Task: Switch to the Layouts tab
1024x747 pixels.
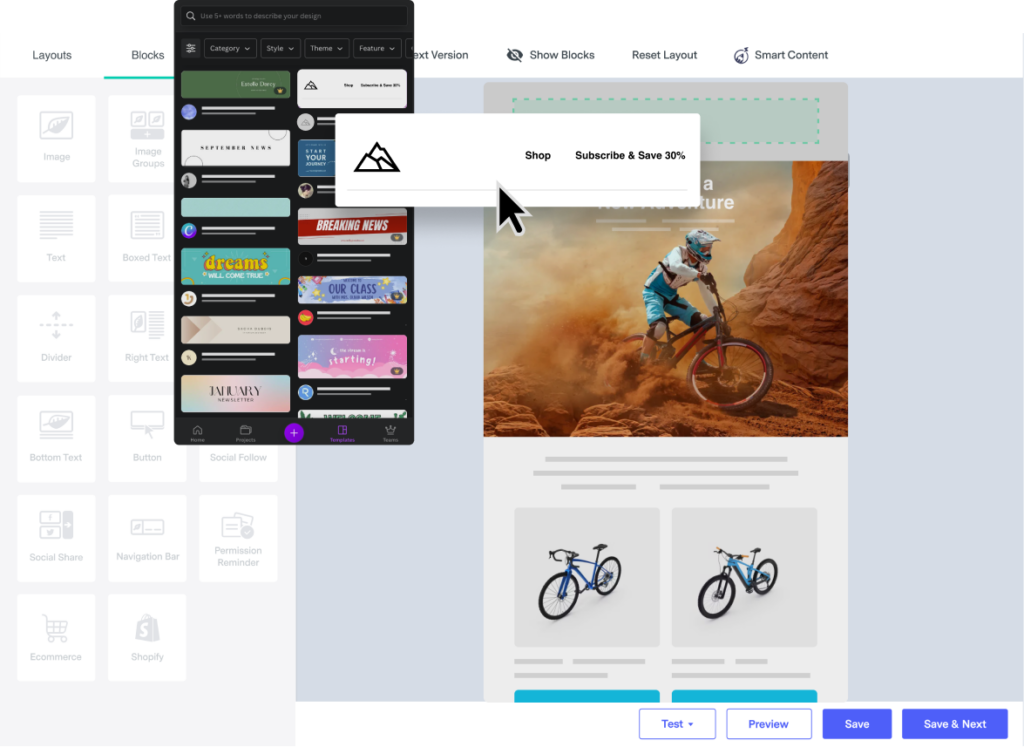Action: tap(52, 55)
